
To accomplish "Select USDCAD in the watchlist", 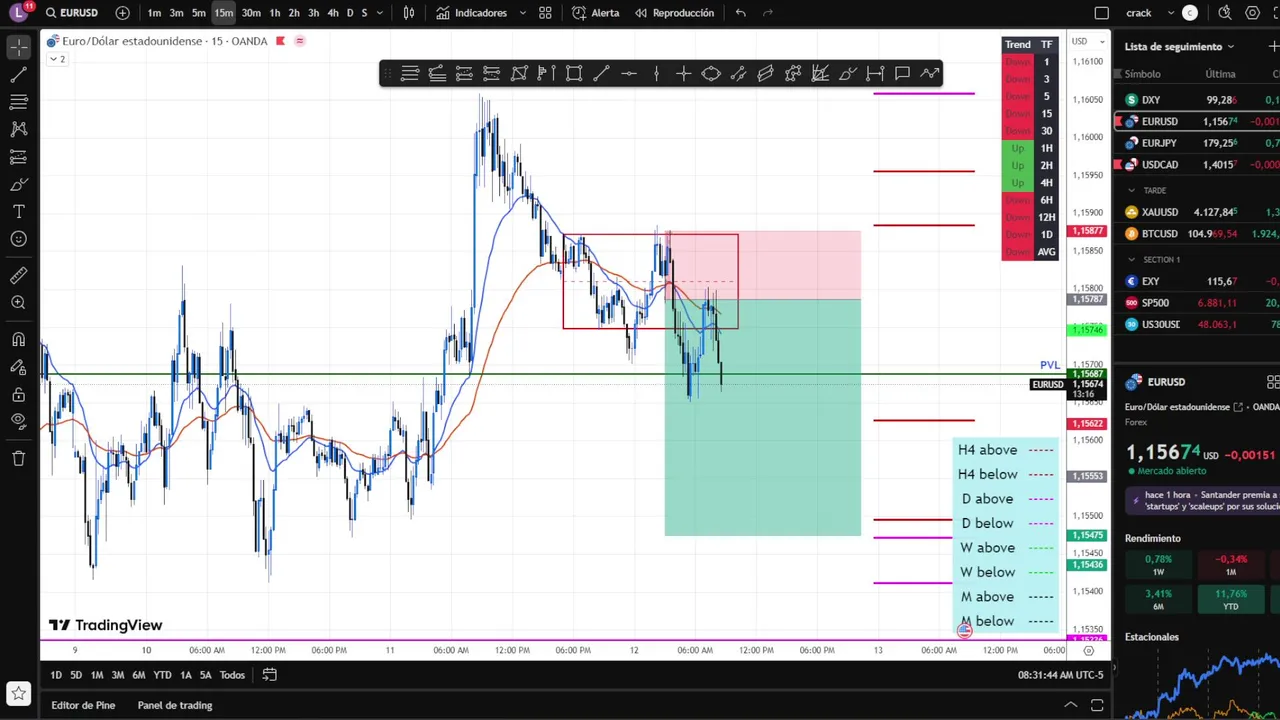I will (x=1198, y=164).
